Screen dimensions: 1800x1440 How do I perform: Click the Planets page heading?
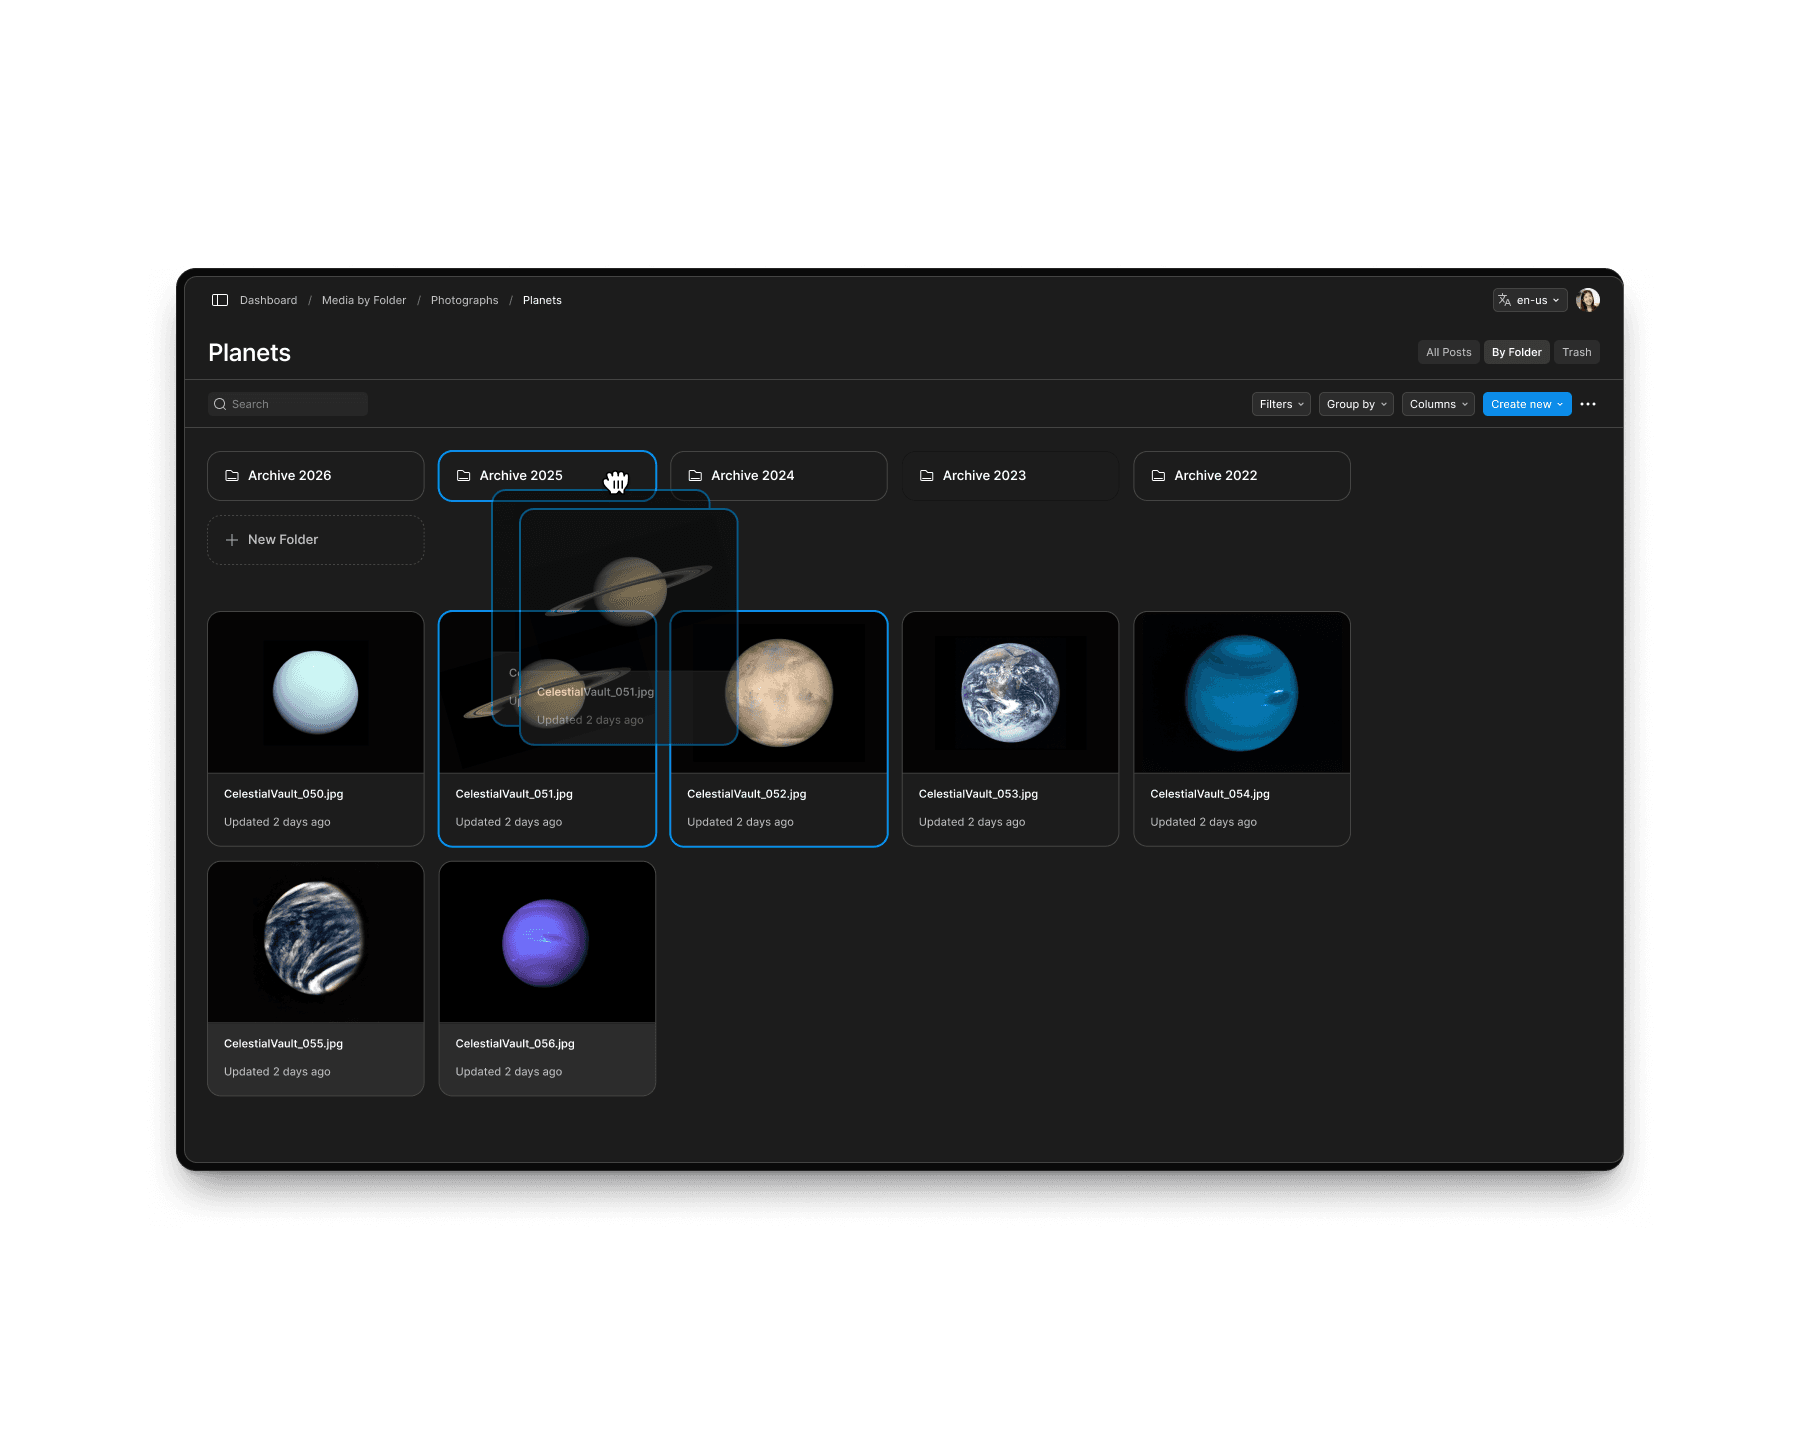[x=249, y=353]
